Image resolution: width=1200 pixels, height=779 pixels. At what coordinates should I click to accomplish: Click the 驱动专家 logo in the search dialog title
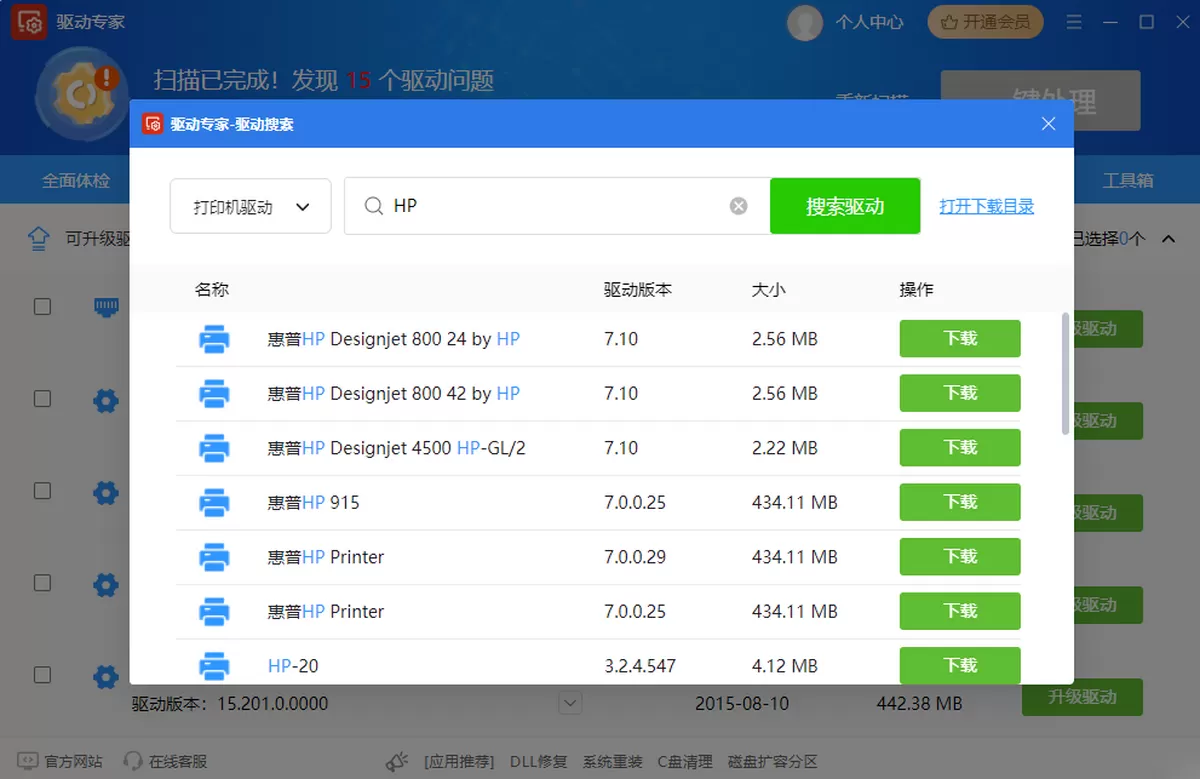tap(153, 124)
